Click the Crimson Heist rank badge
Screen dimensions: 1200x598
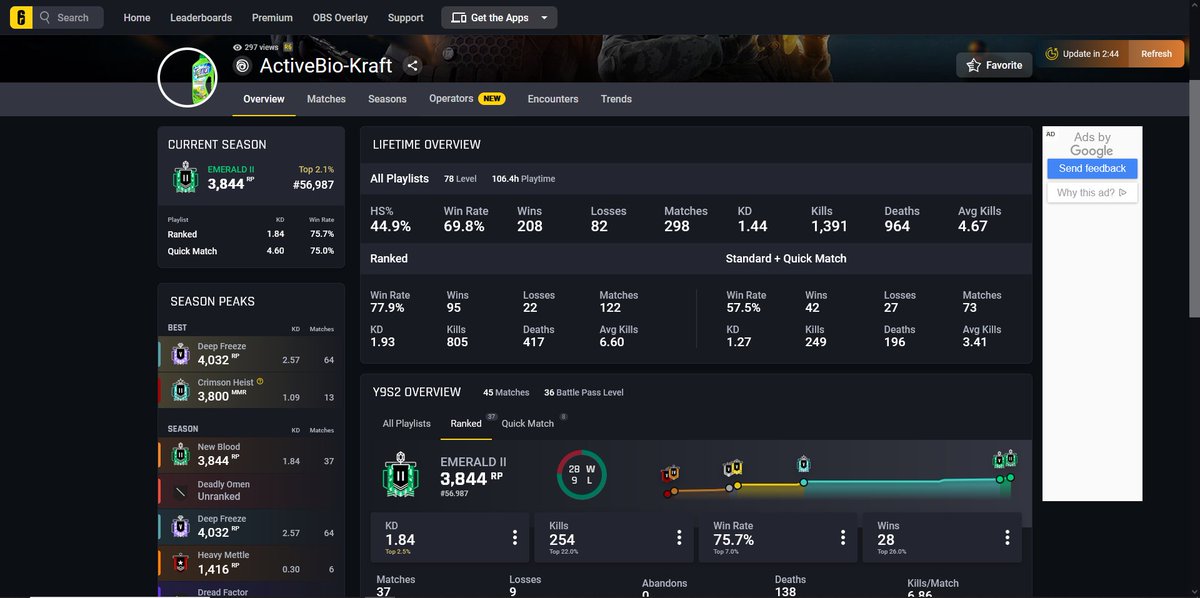coord(180,390)
